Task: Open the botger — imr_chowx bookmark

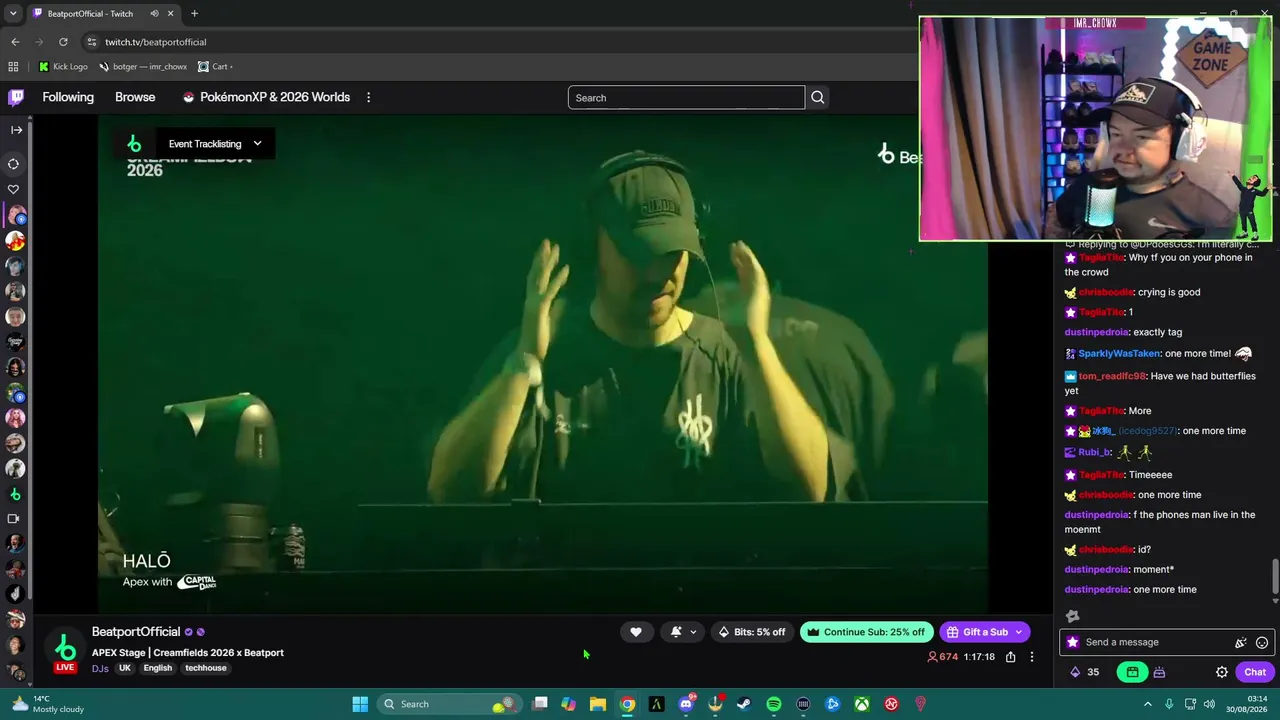Action: (143, 67)
